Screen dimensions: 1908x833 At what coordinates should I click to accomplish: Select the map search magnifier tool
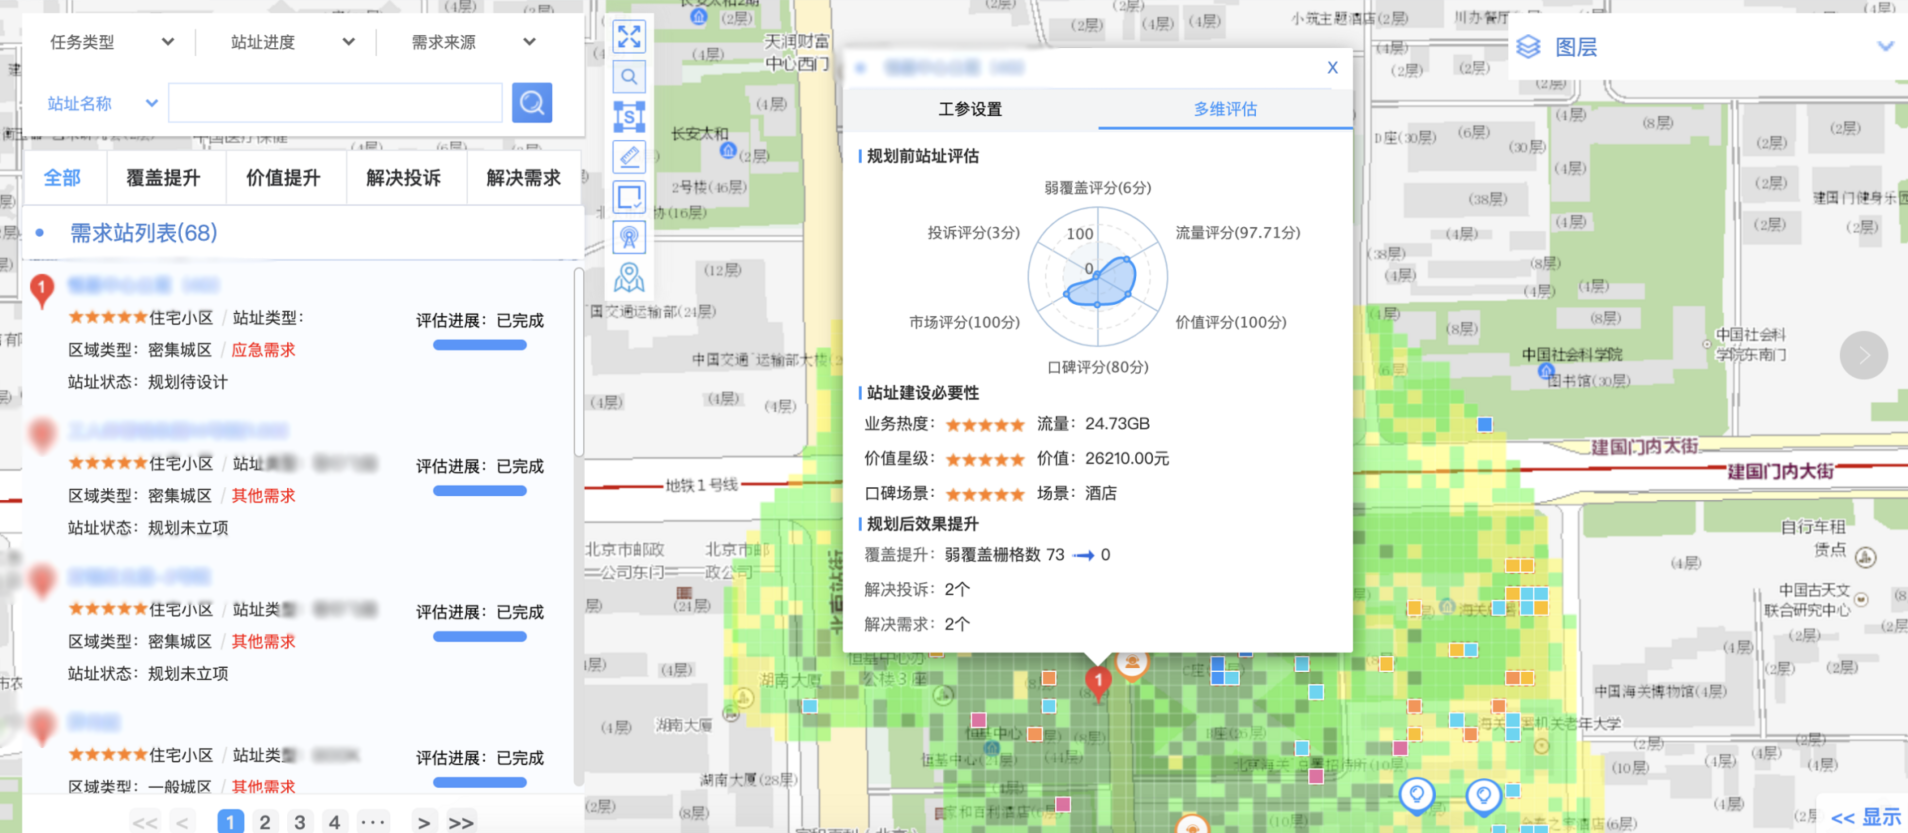(x=629, y=77)
